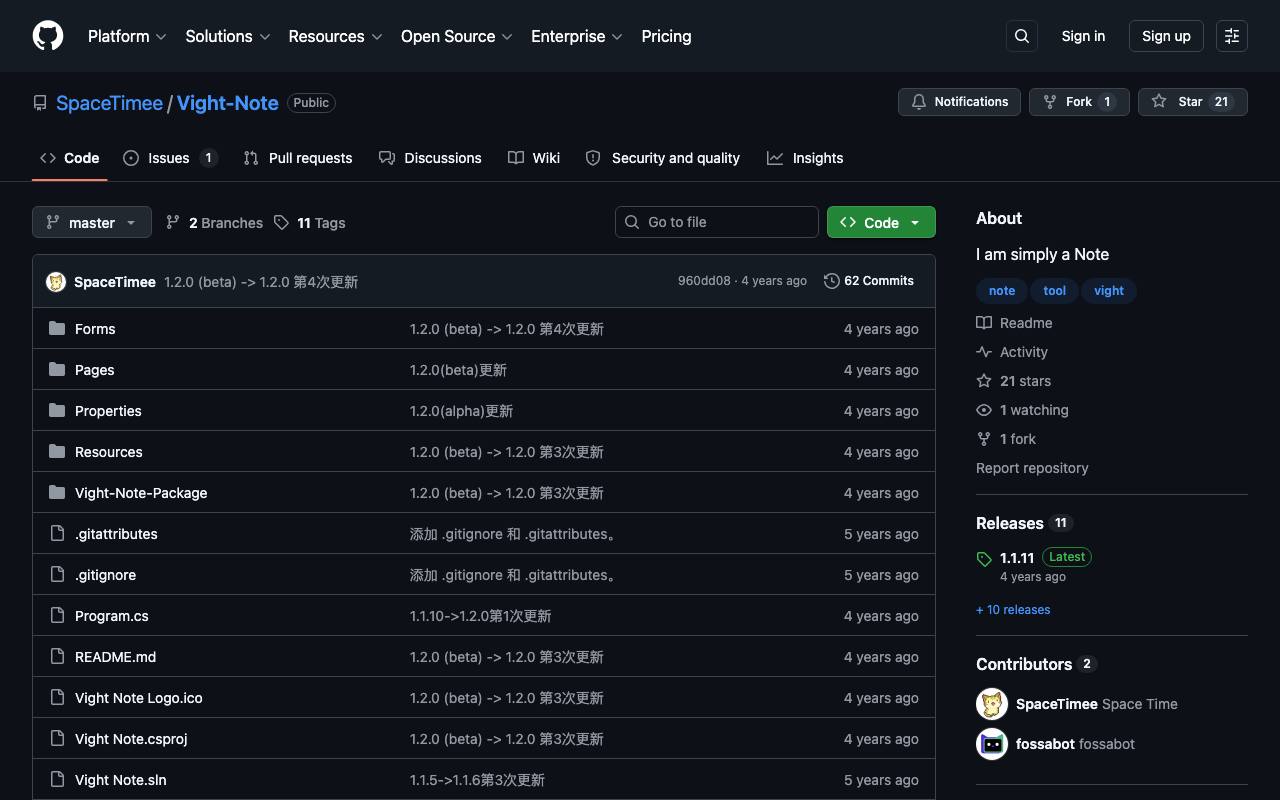Click the file icon beside README.md
This screenshot has width=1280, height=800.
[57, 656]
